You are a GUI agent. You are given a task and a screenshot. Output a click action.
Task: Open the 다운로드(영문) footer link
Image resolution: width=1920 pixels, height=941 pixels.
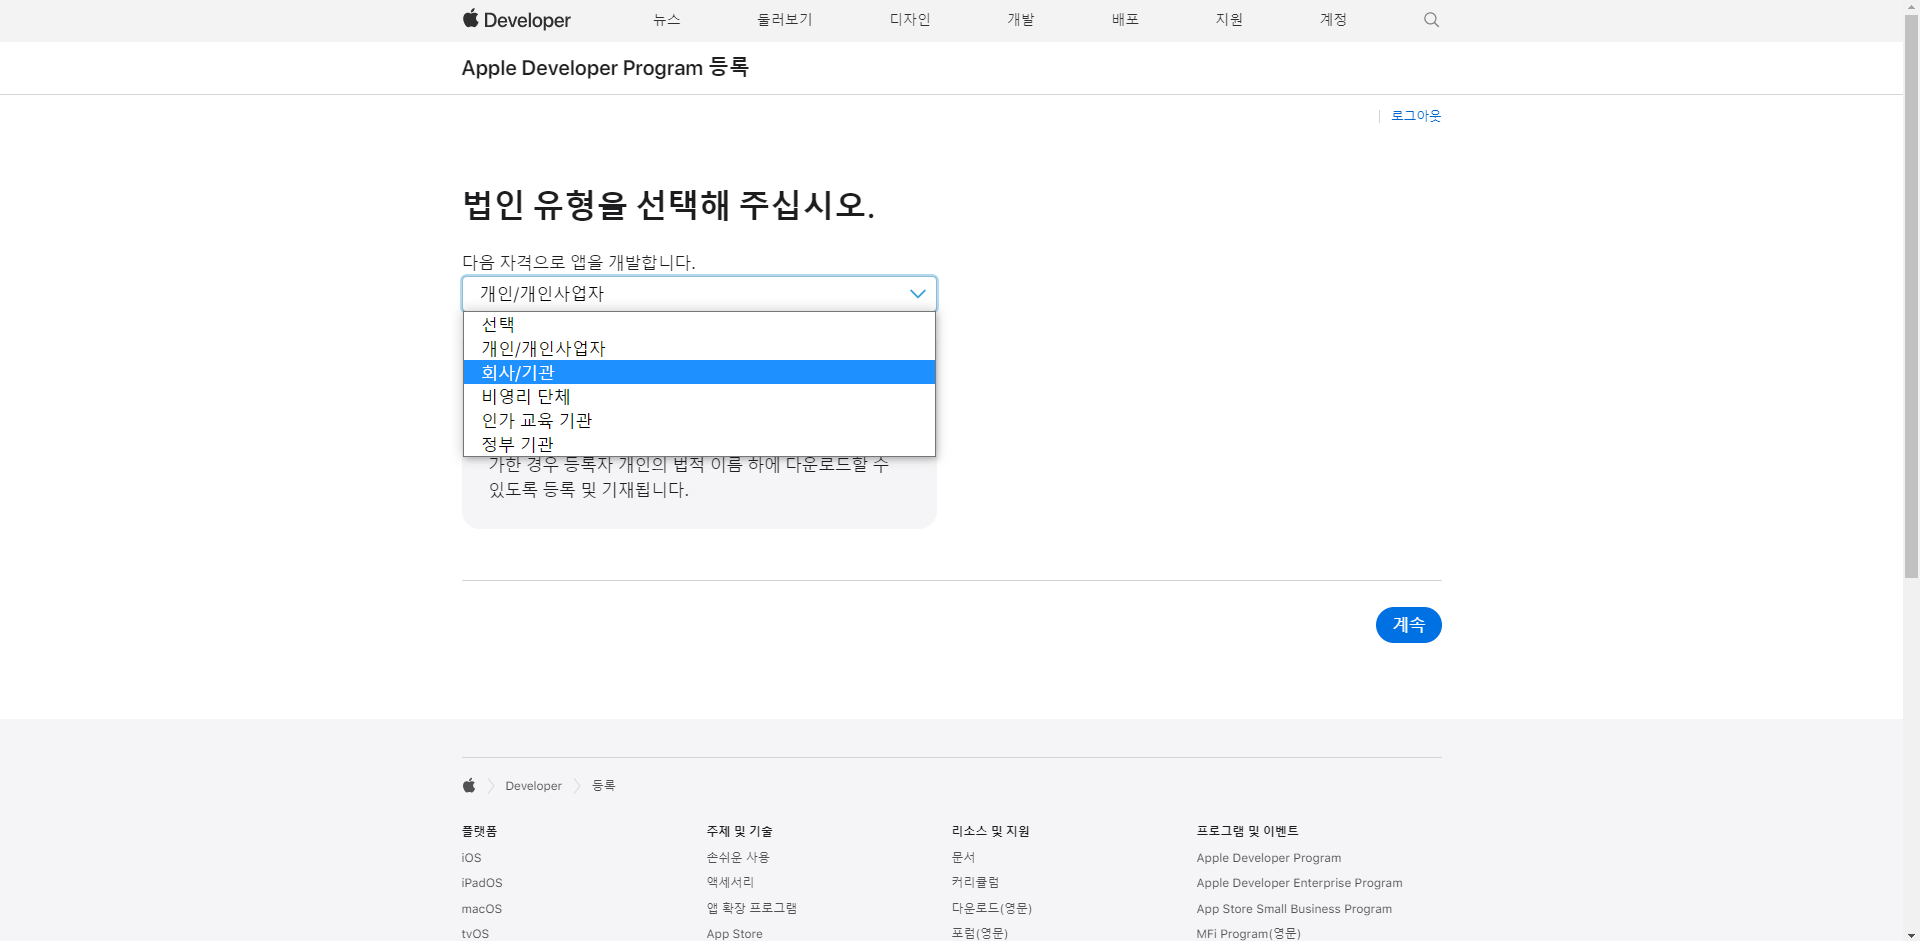coord(991,909)
